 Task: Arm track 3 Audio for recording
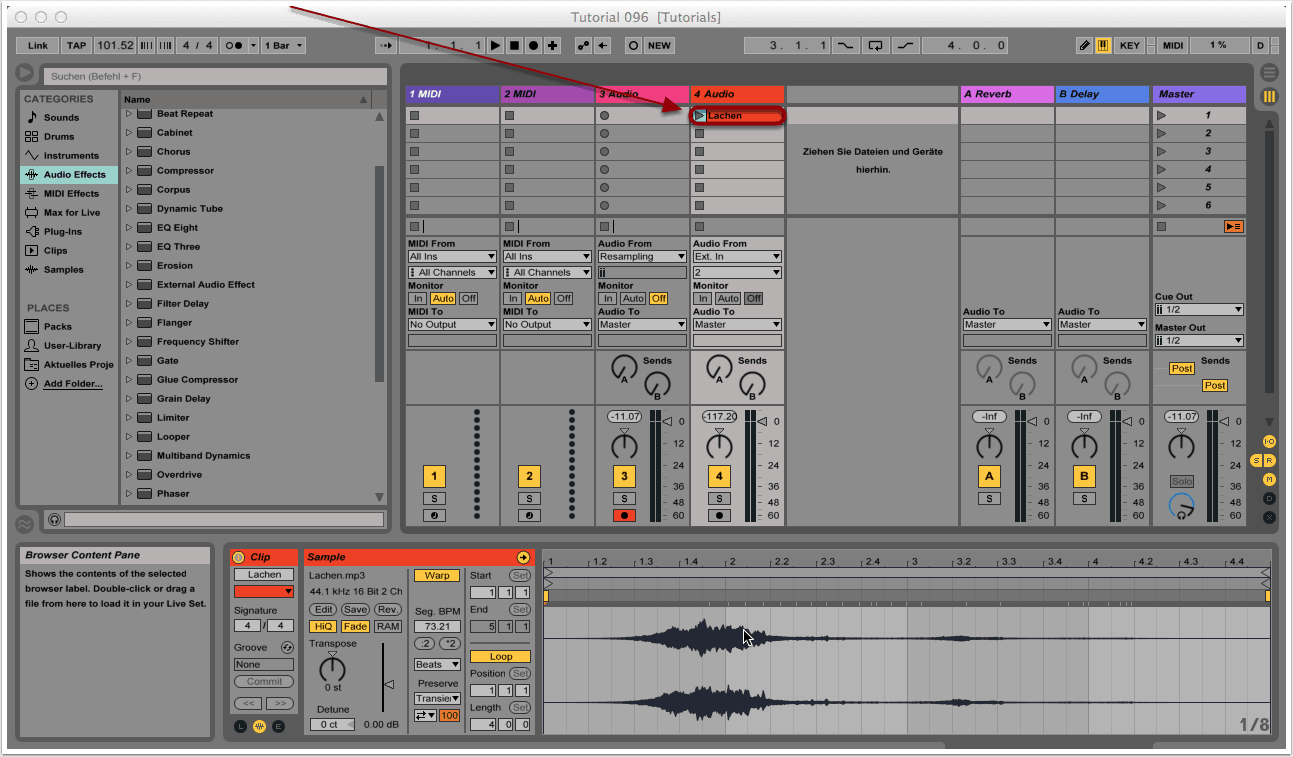pyautogui.click(x=624, y=516)
